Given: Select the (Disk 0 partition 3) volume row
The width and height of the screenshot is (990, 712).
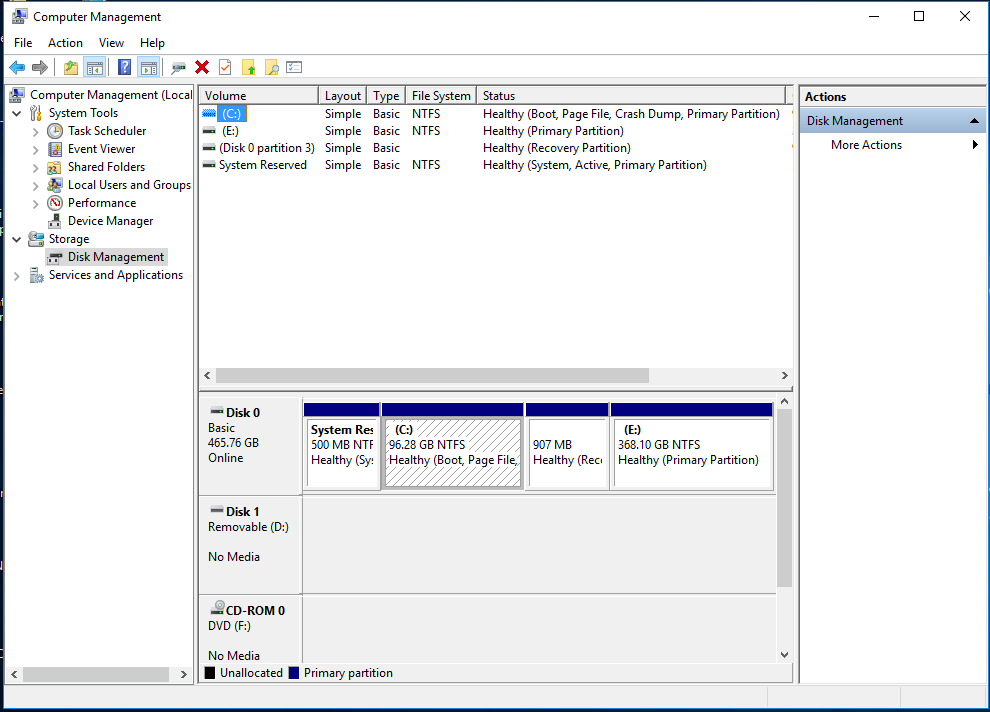Looking at the screenshot, I should [496, 148].
